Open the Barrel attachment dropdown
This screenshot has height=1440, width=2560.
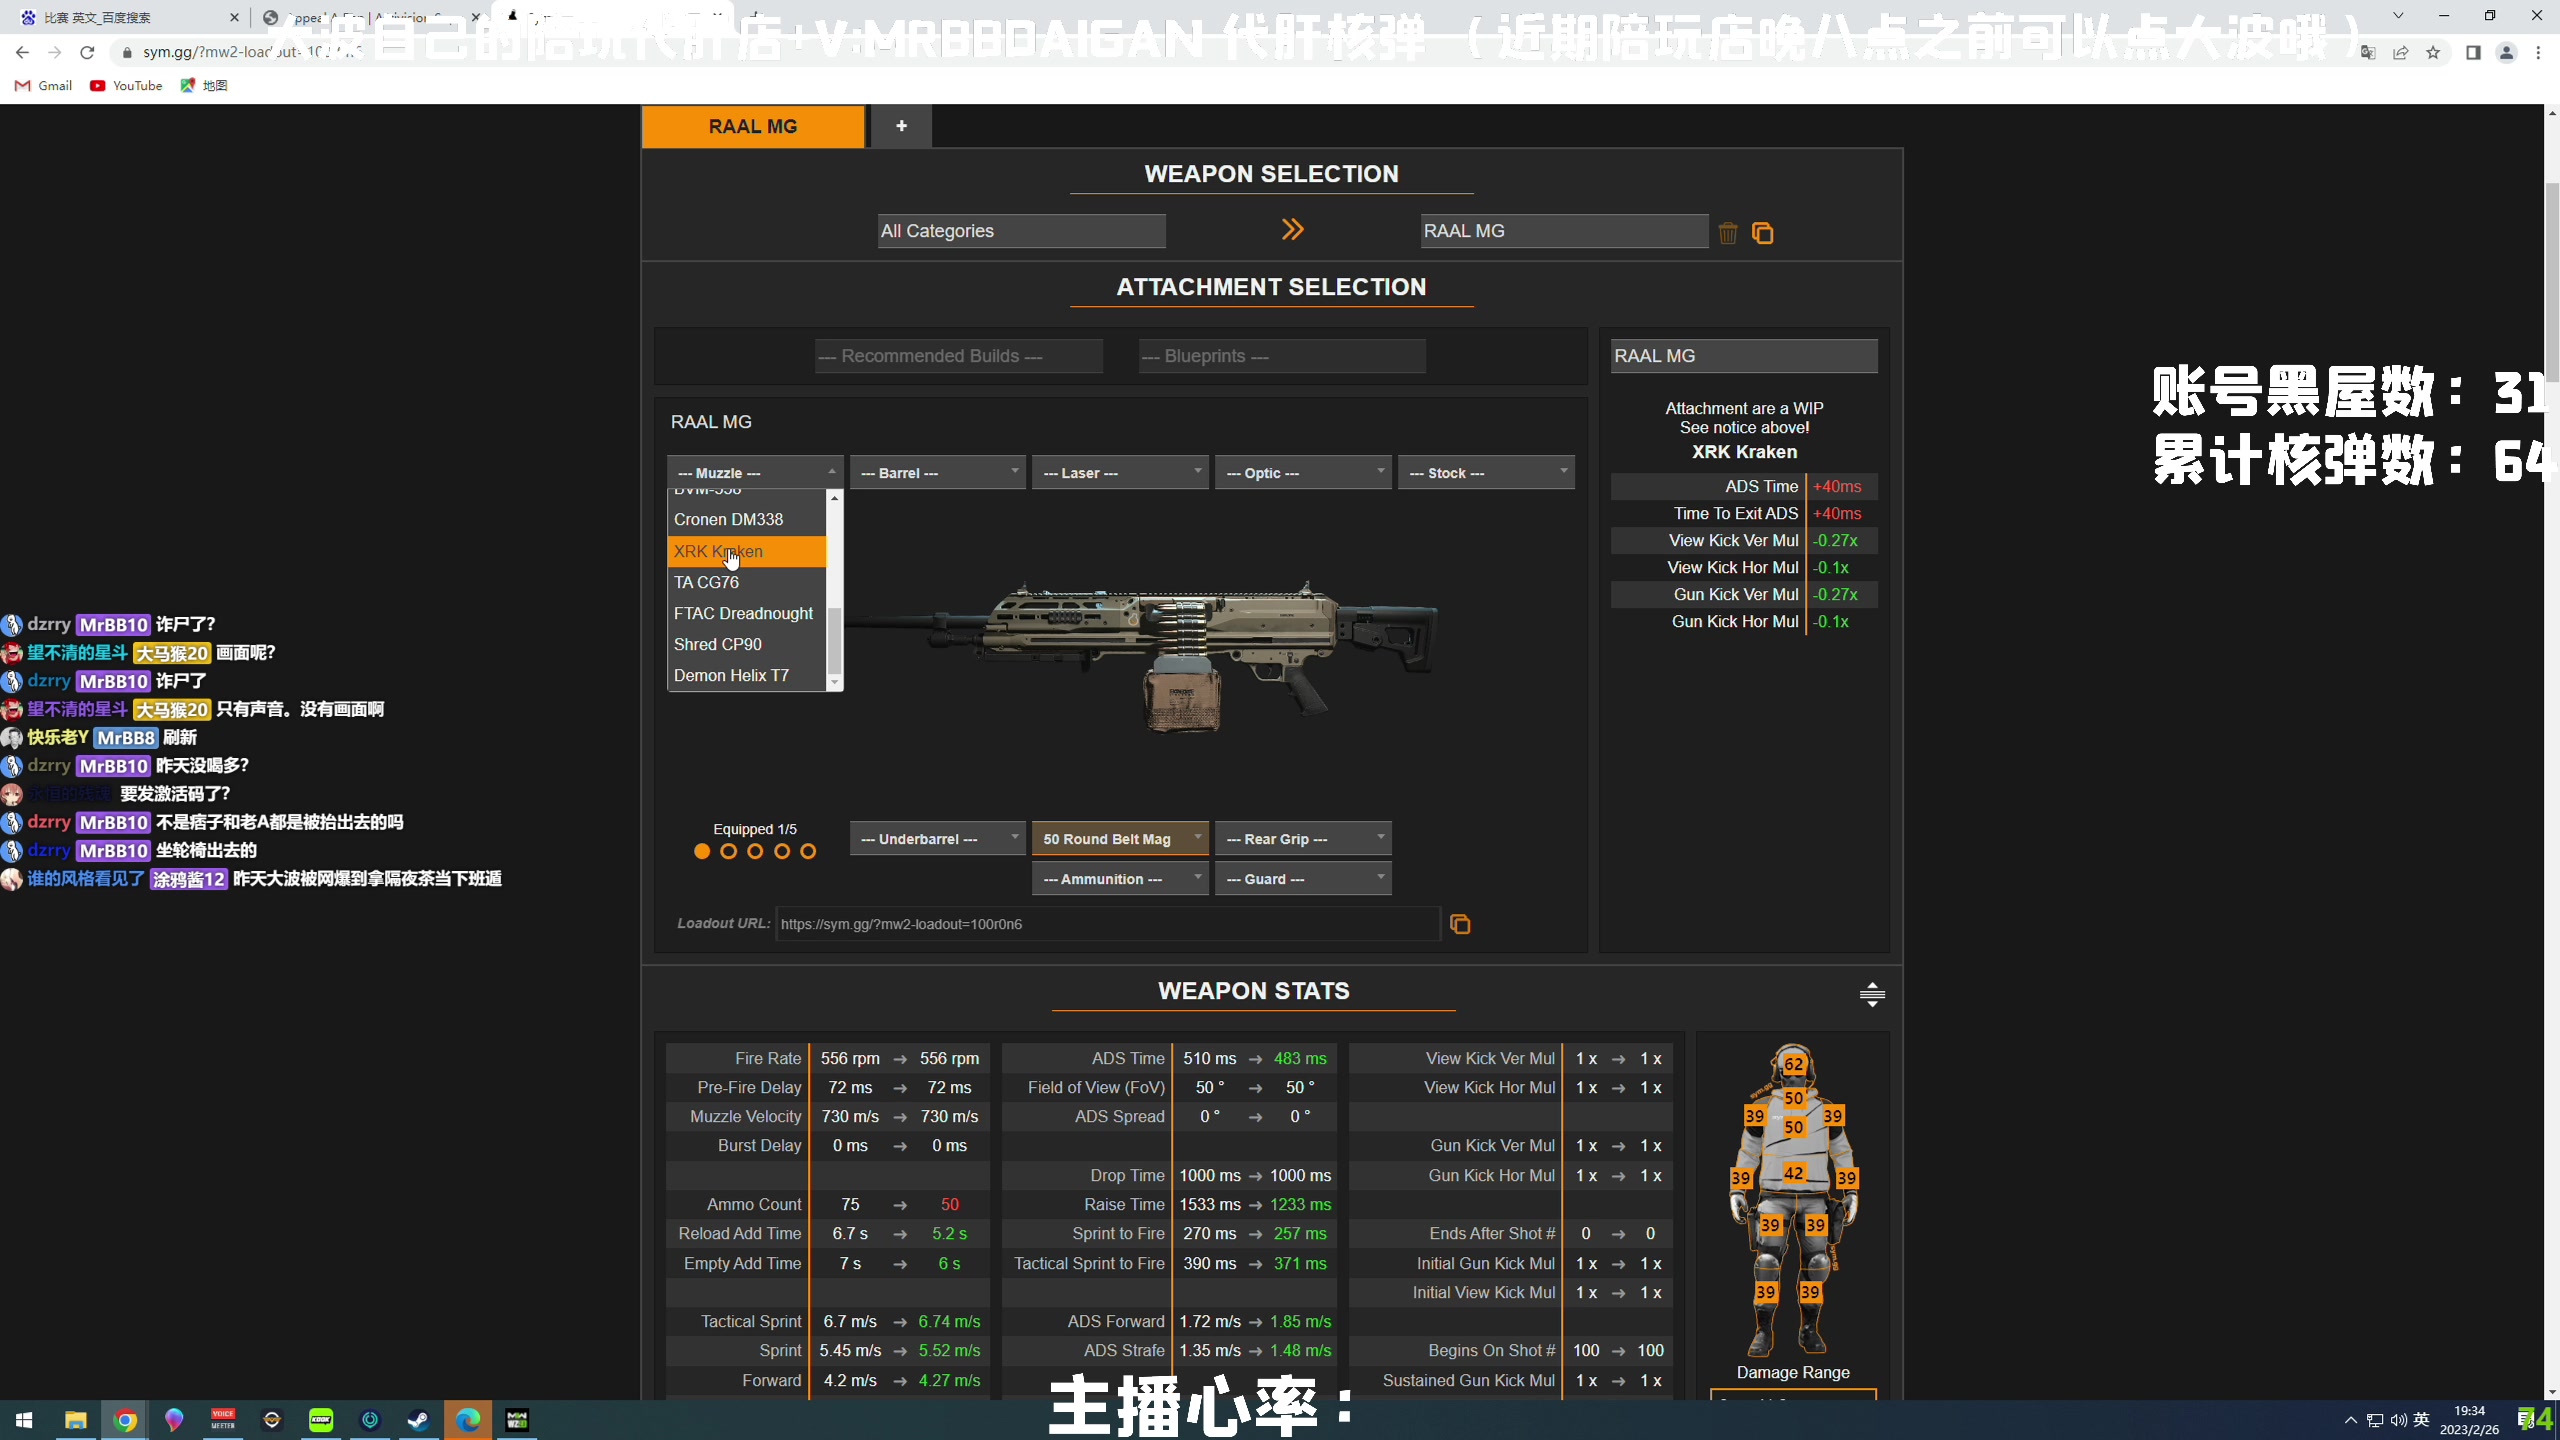point(938,473)
